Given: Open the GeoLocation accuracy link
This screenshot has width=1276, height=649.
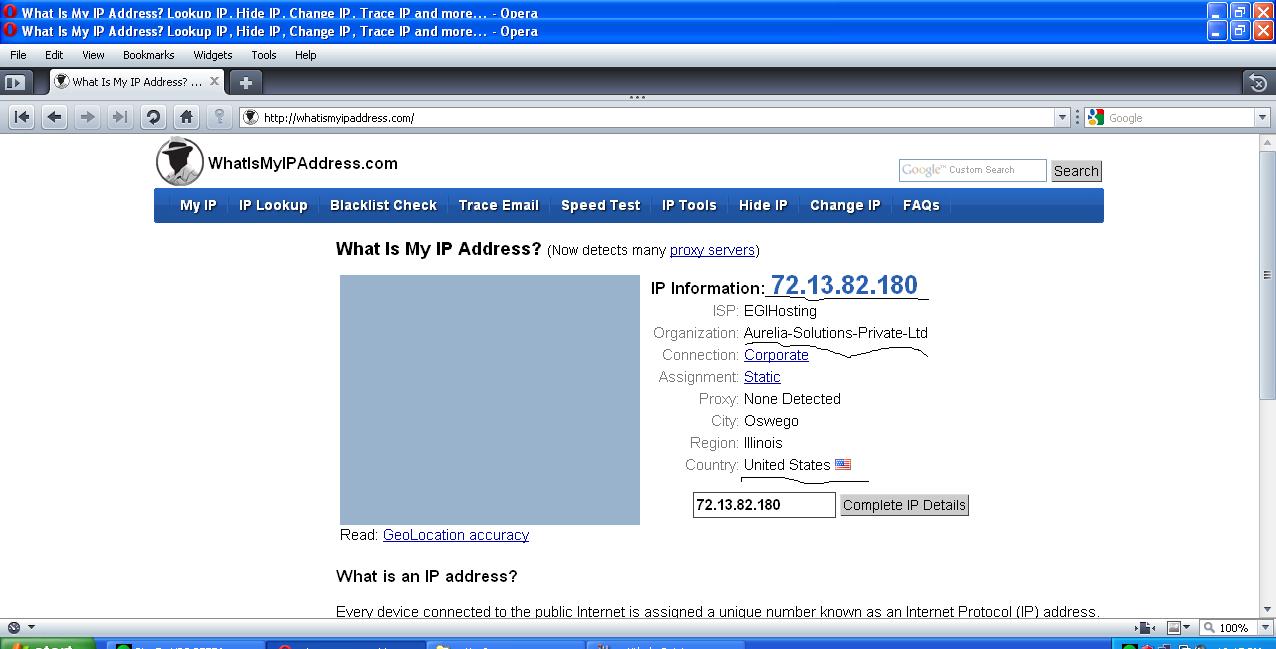Looking at the screenshot, I should (456, 535).
